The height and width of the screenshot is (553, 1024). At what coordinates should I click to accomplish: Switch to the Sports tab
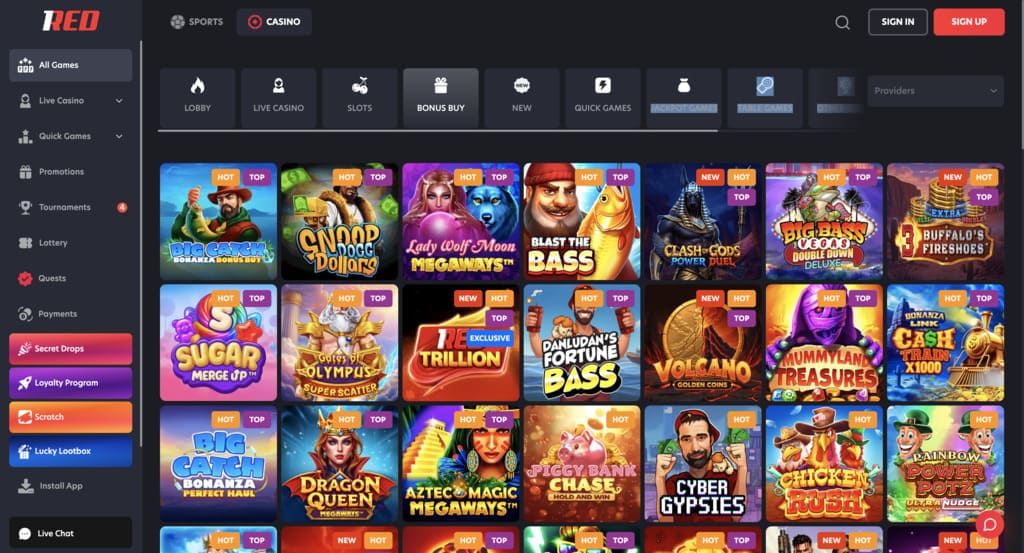197,22
